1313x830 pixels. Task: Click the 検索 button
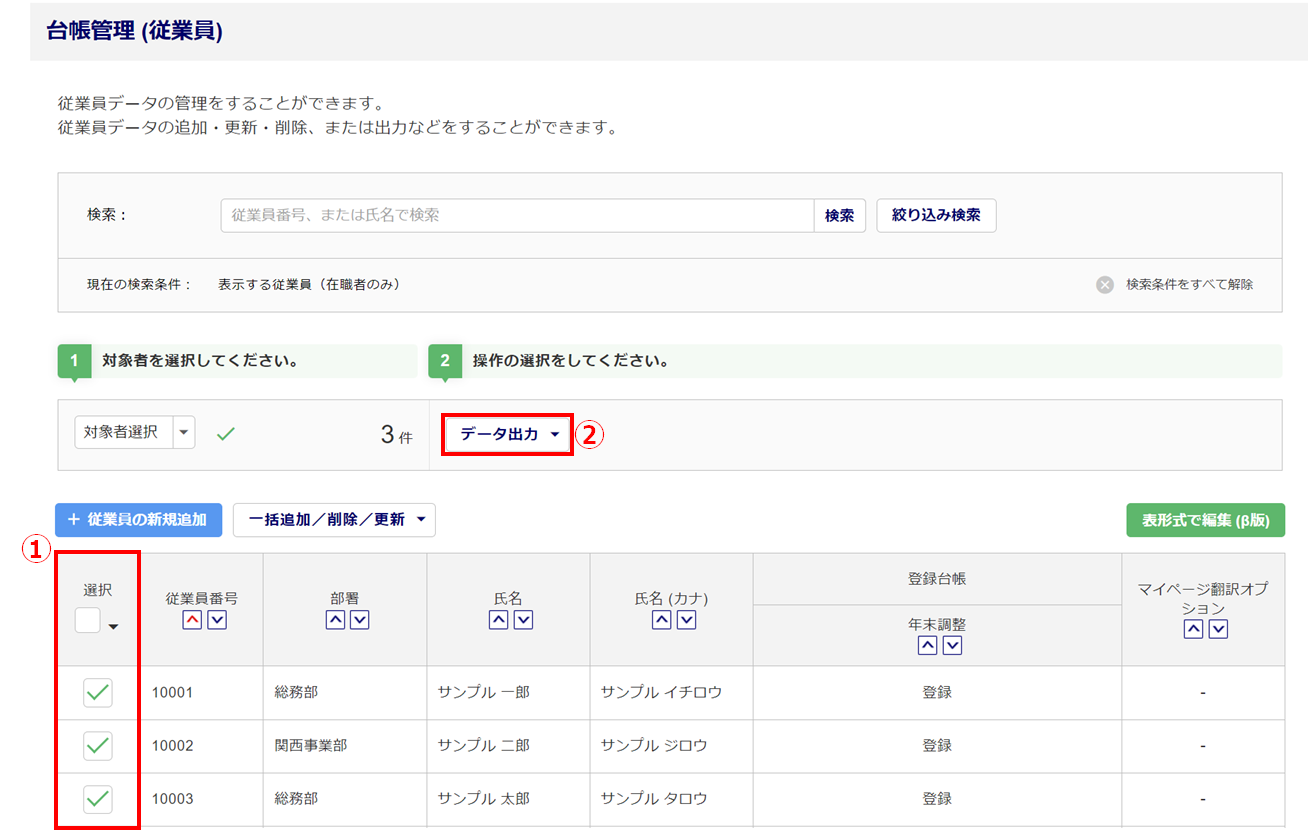coord(839,216)
